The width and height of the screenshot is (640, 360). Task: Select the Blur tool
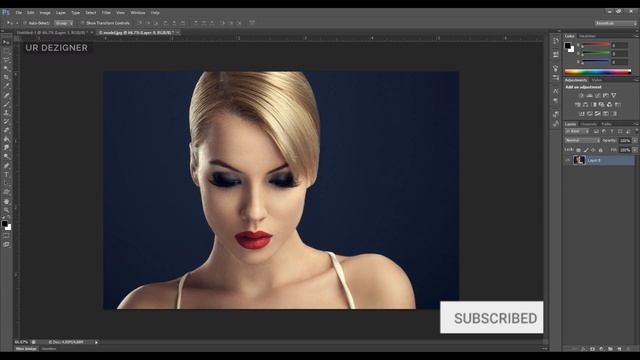6,148
